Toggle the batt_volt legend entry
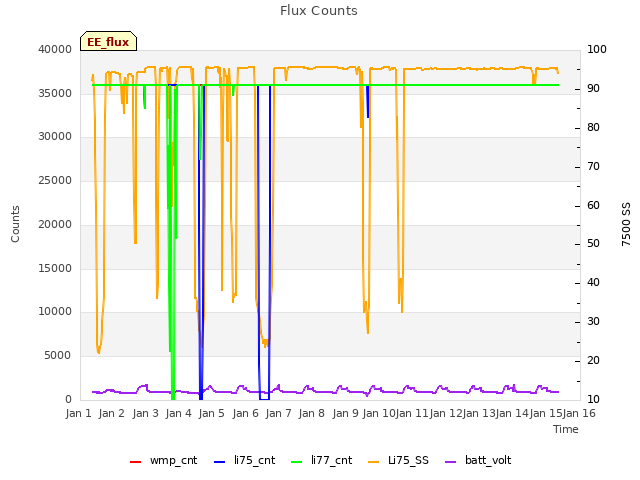This screenshot has width=640, height=480. click(478, 460)
